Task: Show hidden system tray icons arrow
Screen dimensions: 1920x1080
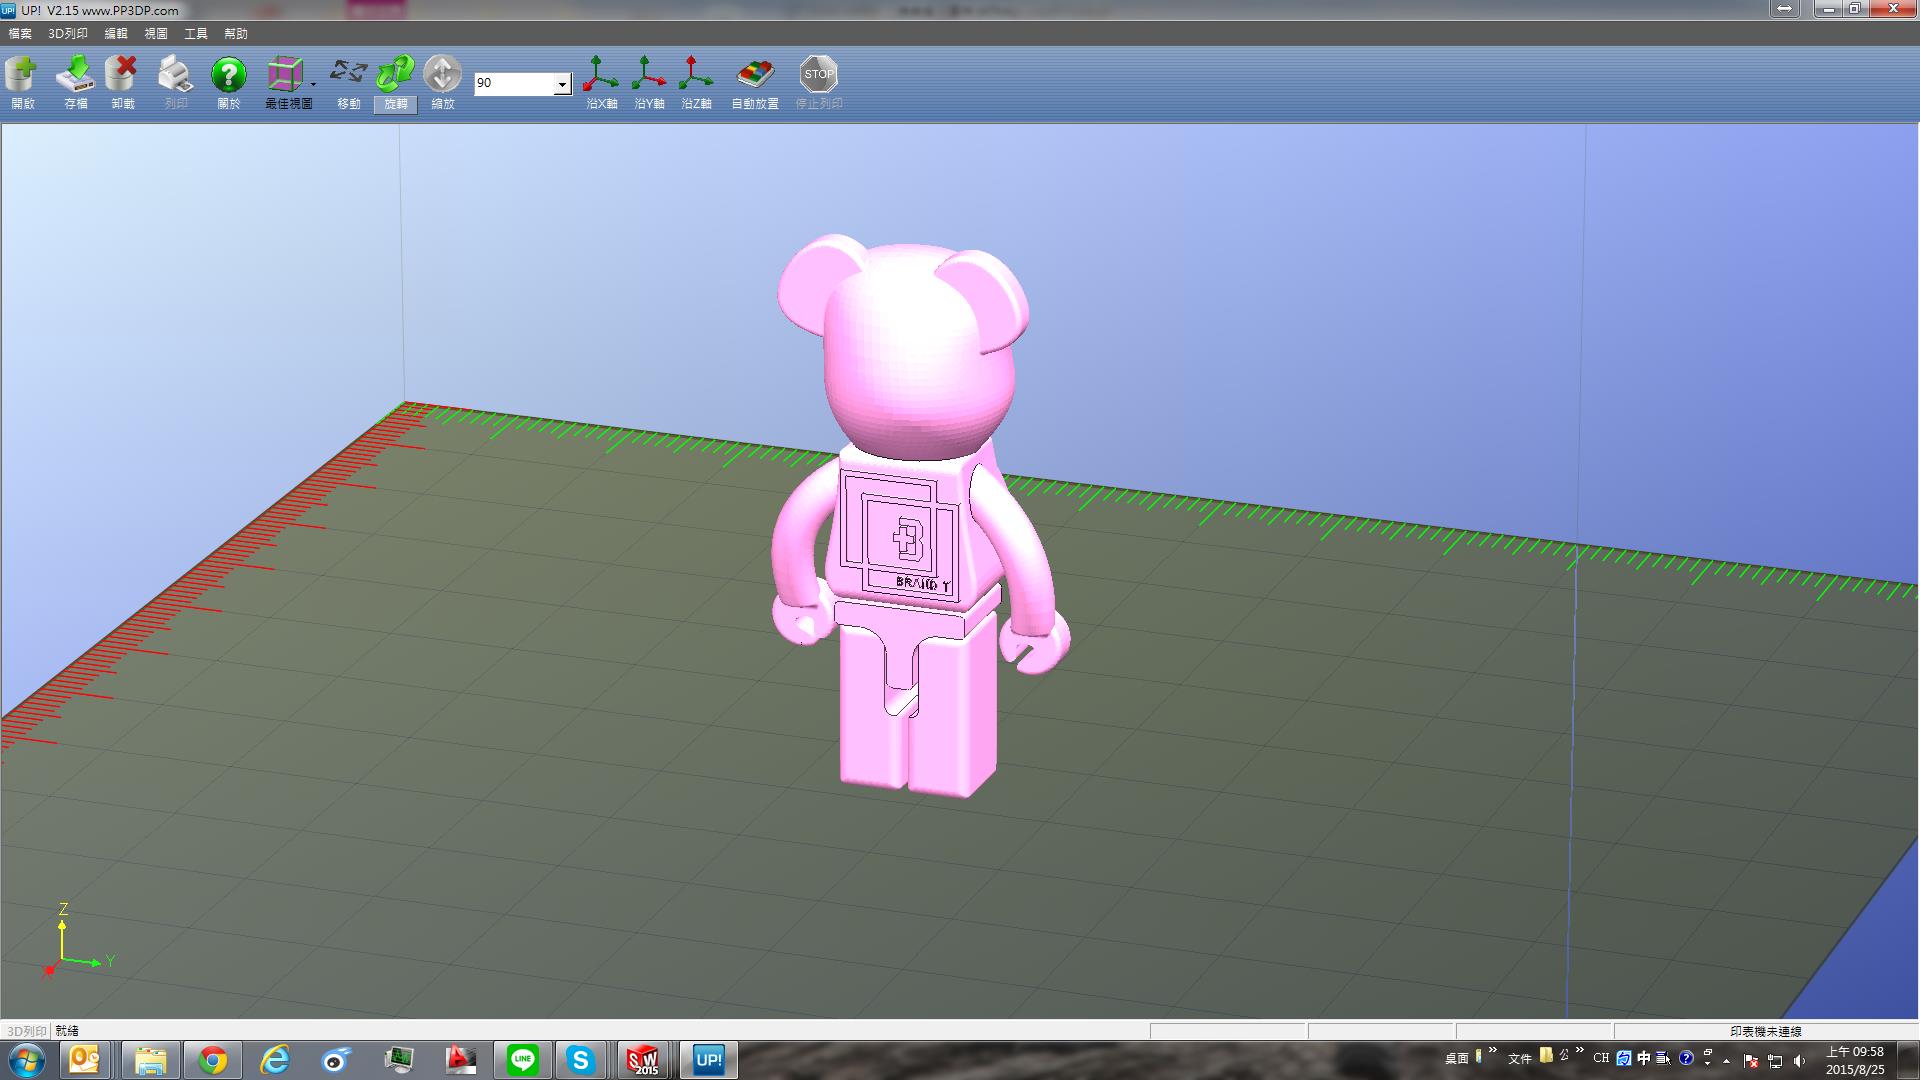Action: [1727, 1061]
